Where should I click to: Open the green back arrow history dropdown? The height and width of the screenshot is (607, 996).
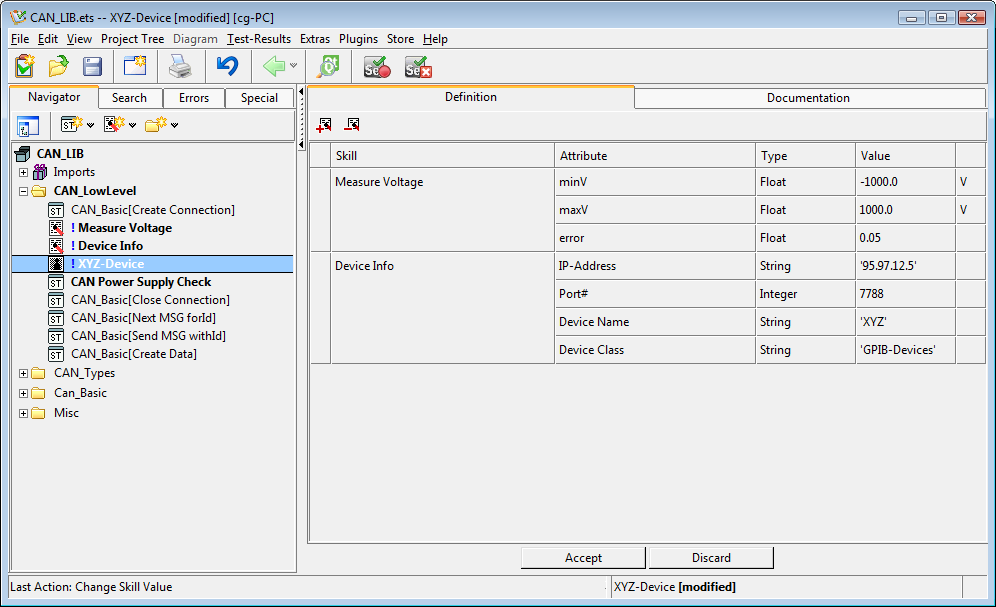click(293, 67)
